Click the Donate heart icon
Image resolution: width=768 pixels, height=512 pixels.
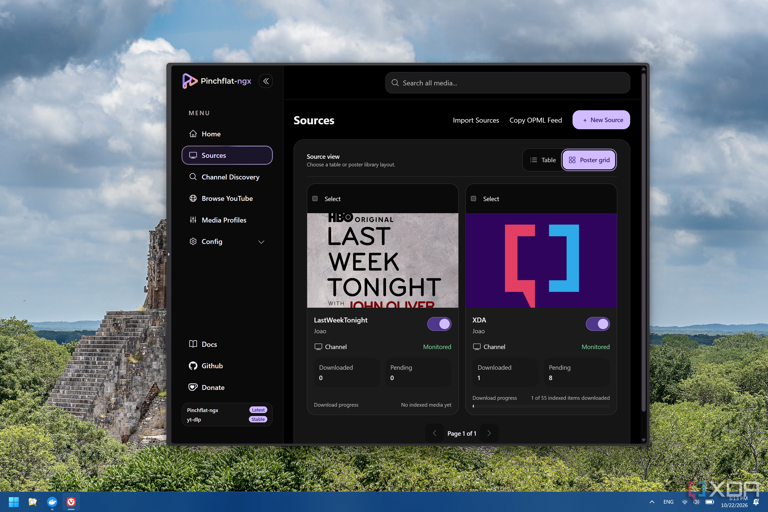pos(193,387)
